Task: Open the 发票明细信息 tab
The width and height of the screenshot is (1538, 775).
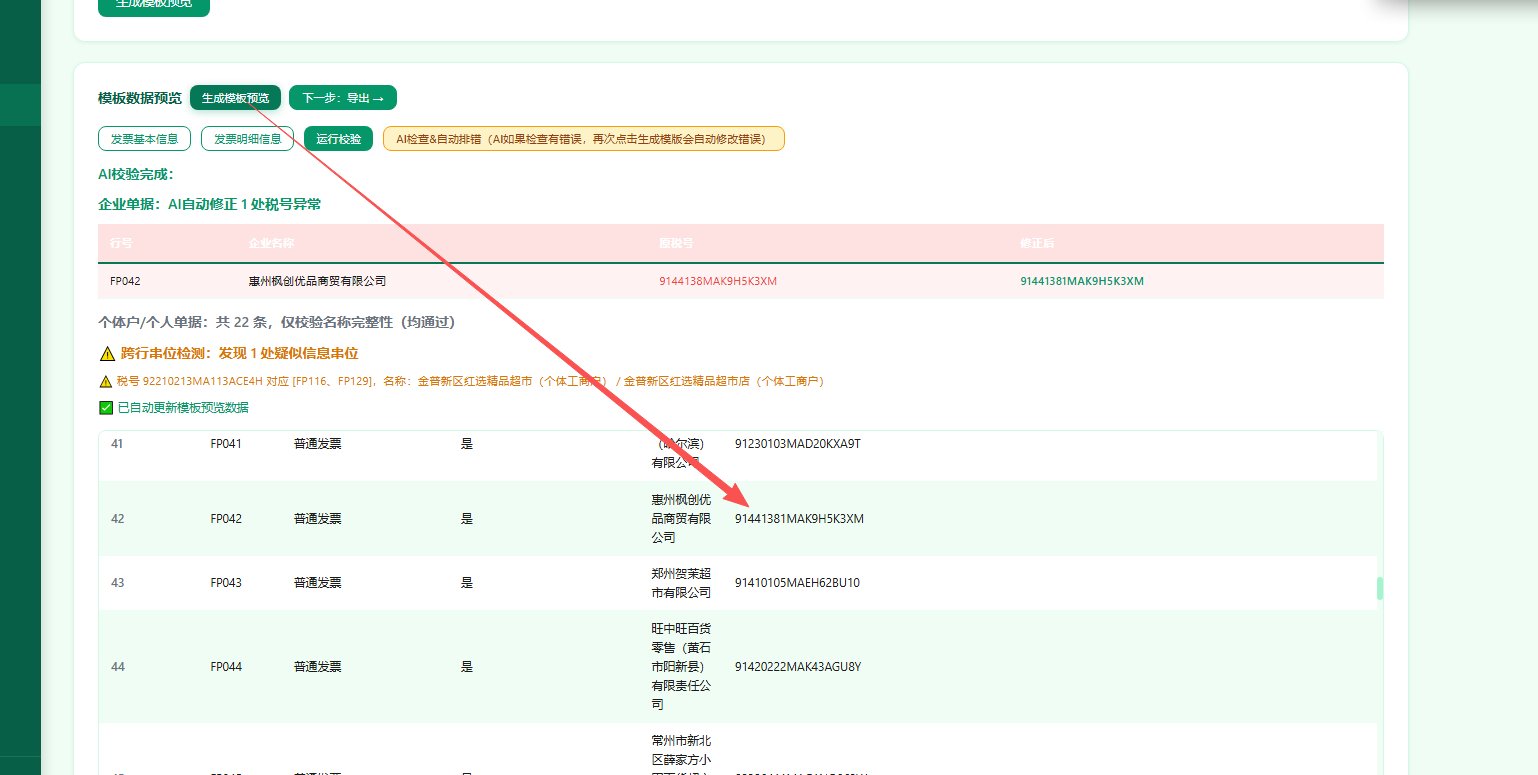Action: tap(247, 139)
